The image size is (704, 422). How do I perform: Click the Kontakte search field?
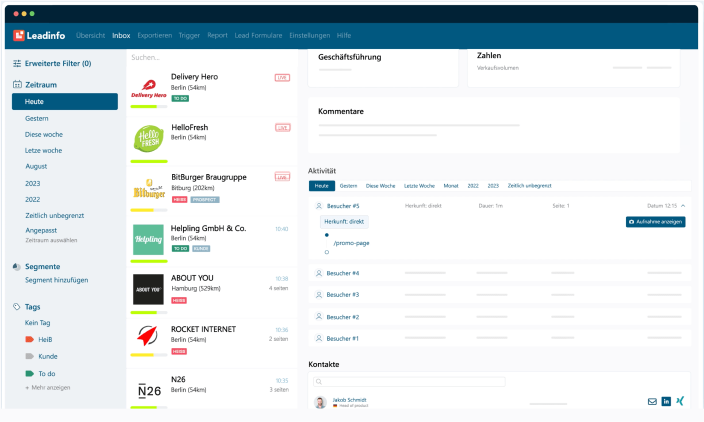(x=410, y=381)
